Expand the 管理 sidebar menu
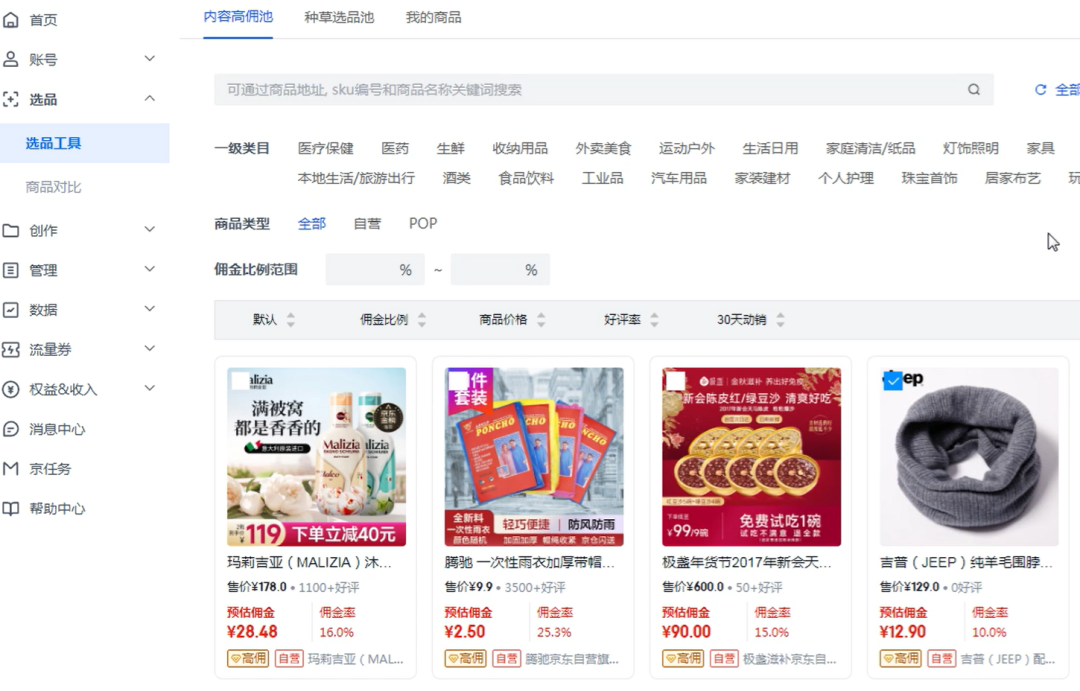Screen dimensions: 1080x691 [x=149, y=269]
